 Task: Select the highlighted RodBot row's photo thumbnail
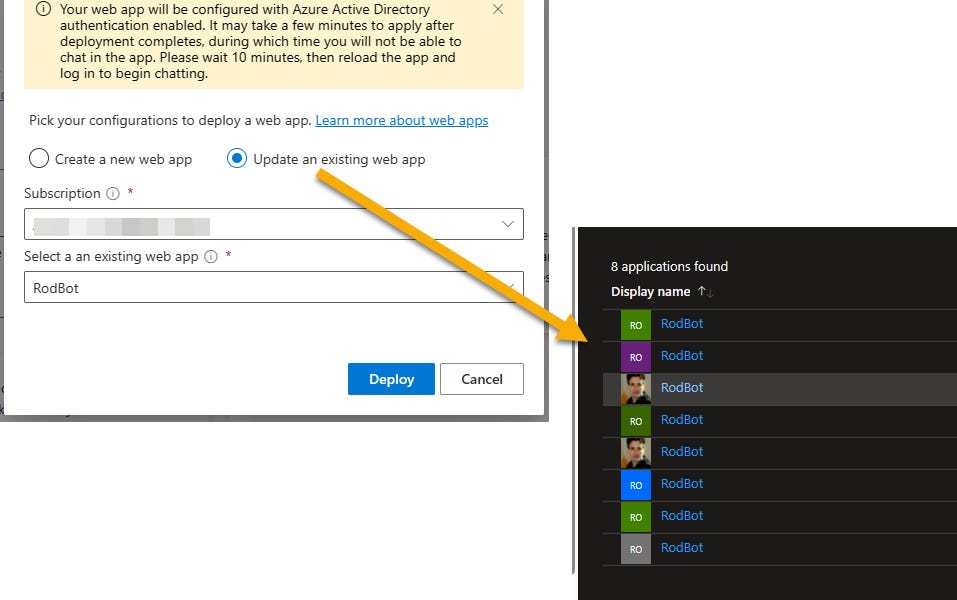pos(636,389)
